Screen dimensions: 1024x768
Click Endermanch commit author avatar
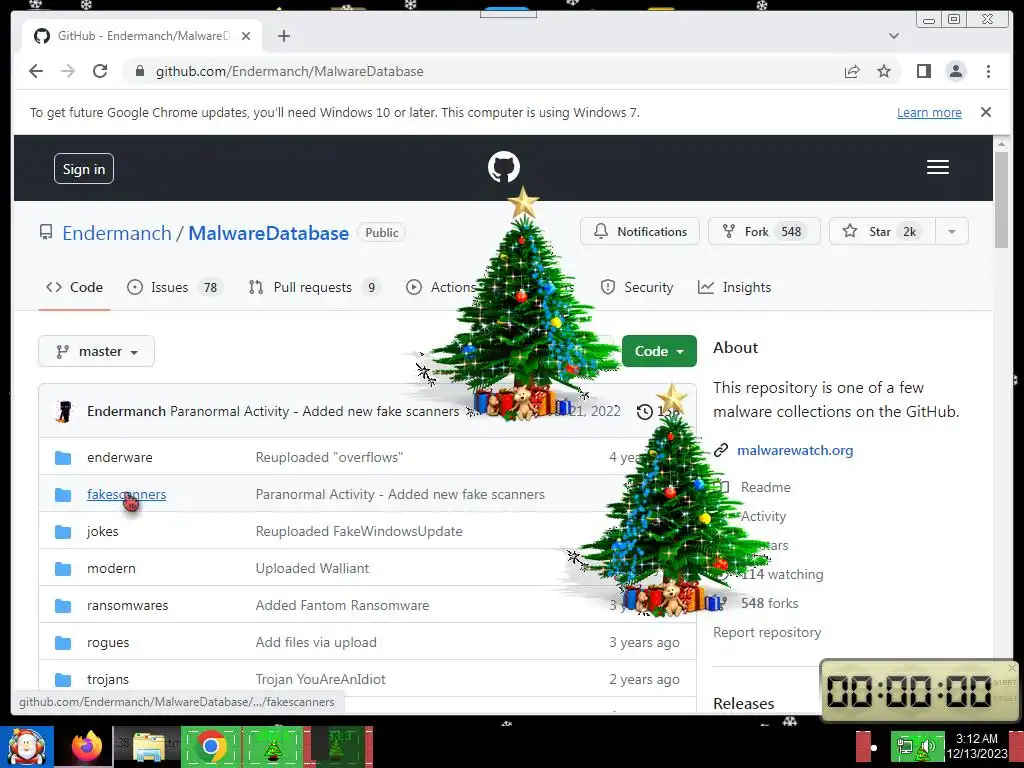click(64, 411)
